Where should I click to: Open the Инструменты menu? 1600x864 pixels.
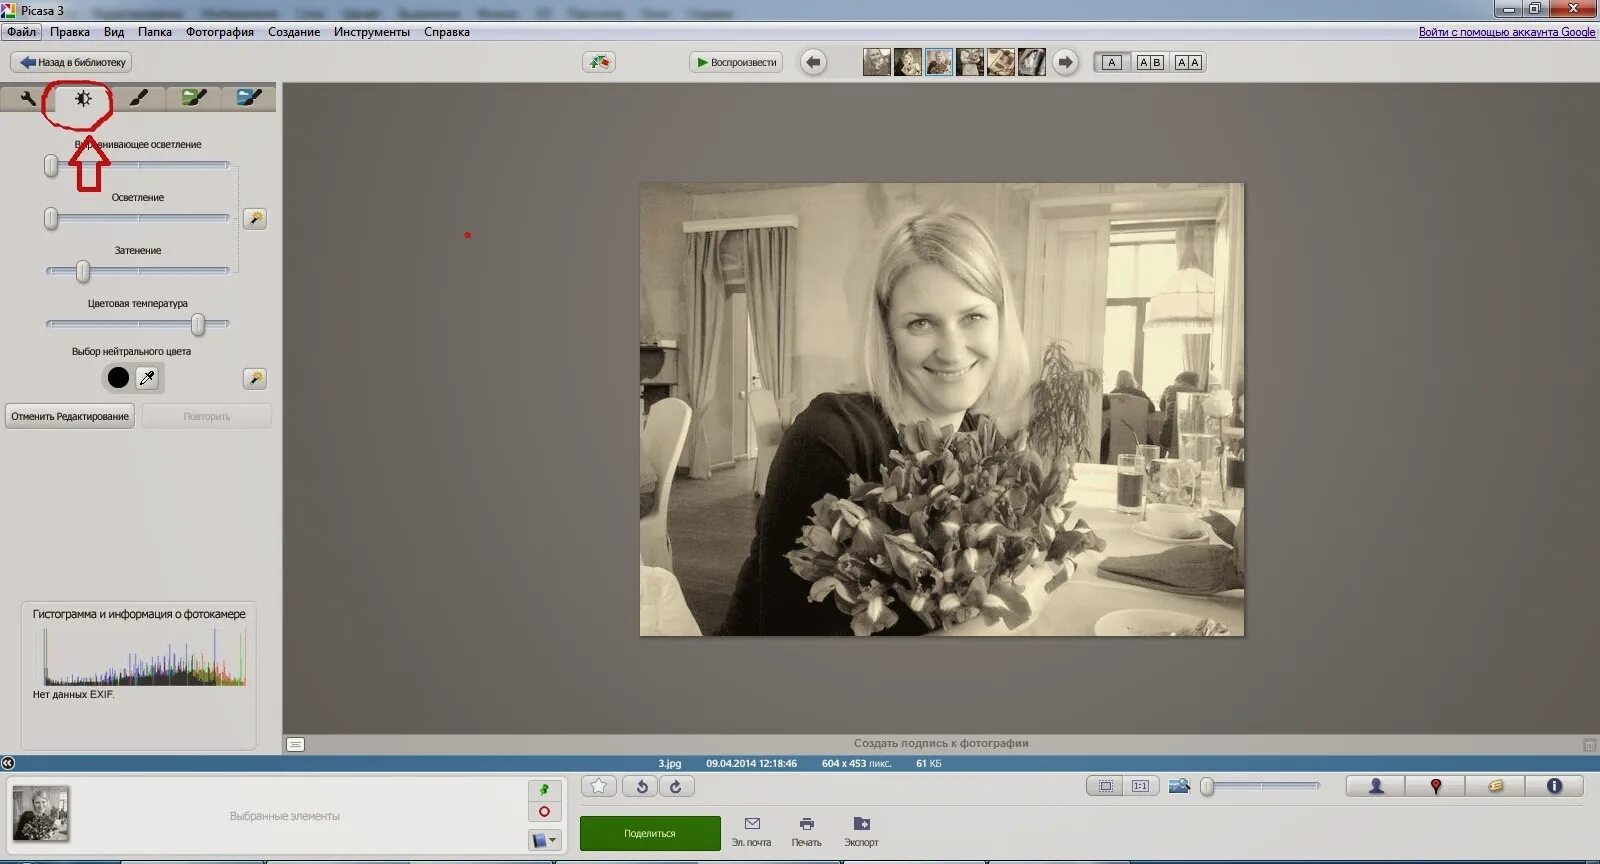[x=372, y=32]
